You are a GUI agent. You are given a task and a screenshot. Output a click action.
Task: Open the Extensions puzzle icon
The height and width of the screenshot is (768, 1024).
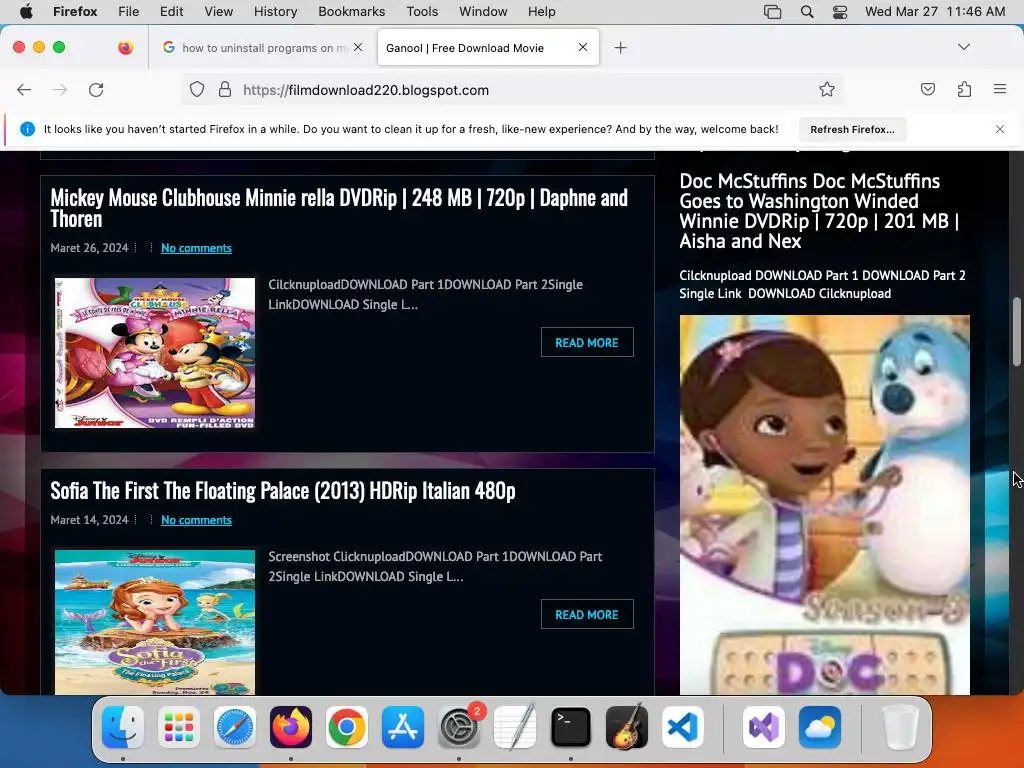(x=964, y=89)
